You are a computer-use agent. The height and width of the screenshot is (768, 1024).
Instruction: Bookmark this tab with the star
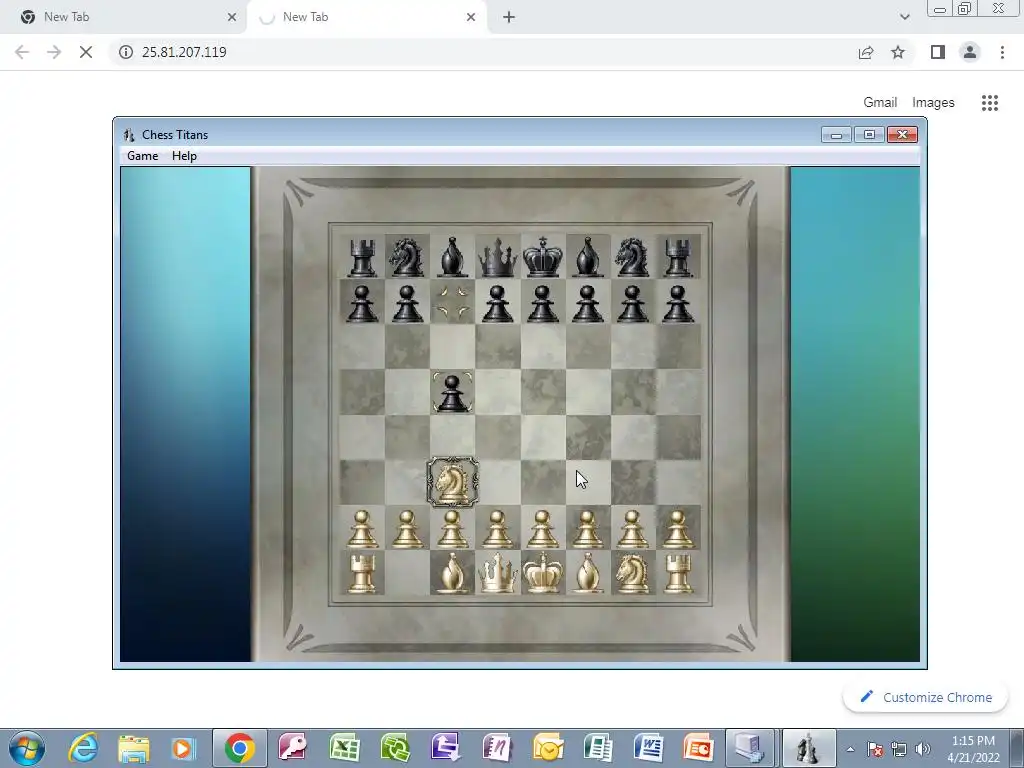click(898, 52)
